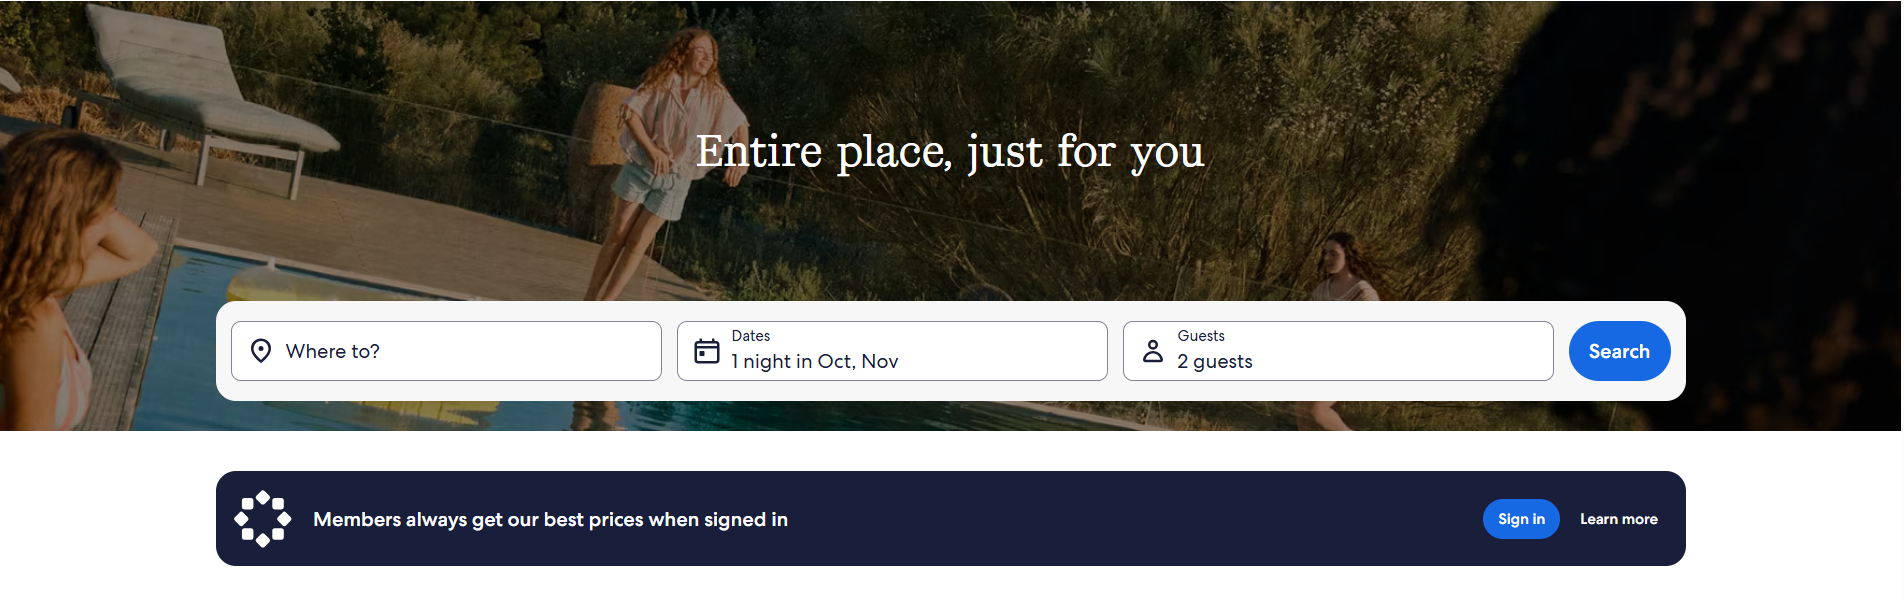Image resolution: width=1904 pixels, height=597 pixels.
Task: Click the members best prices banner text
Action: tap(550, 519)
